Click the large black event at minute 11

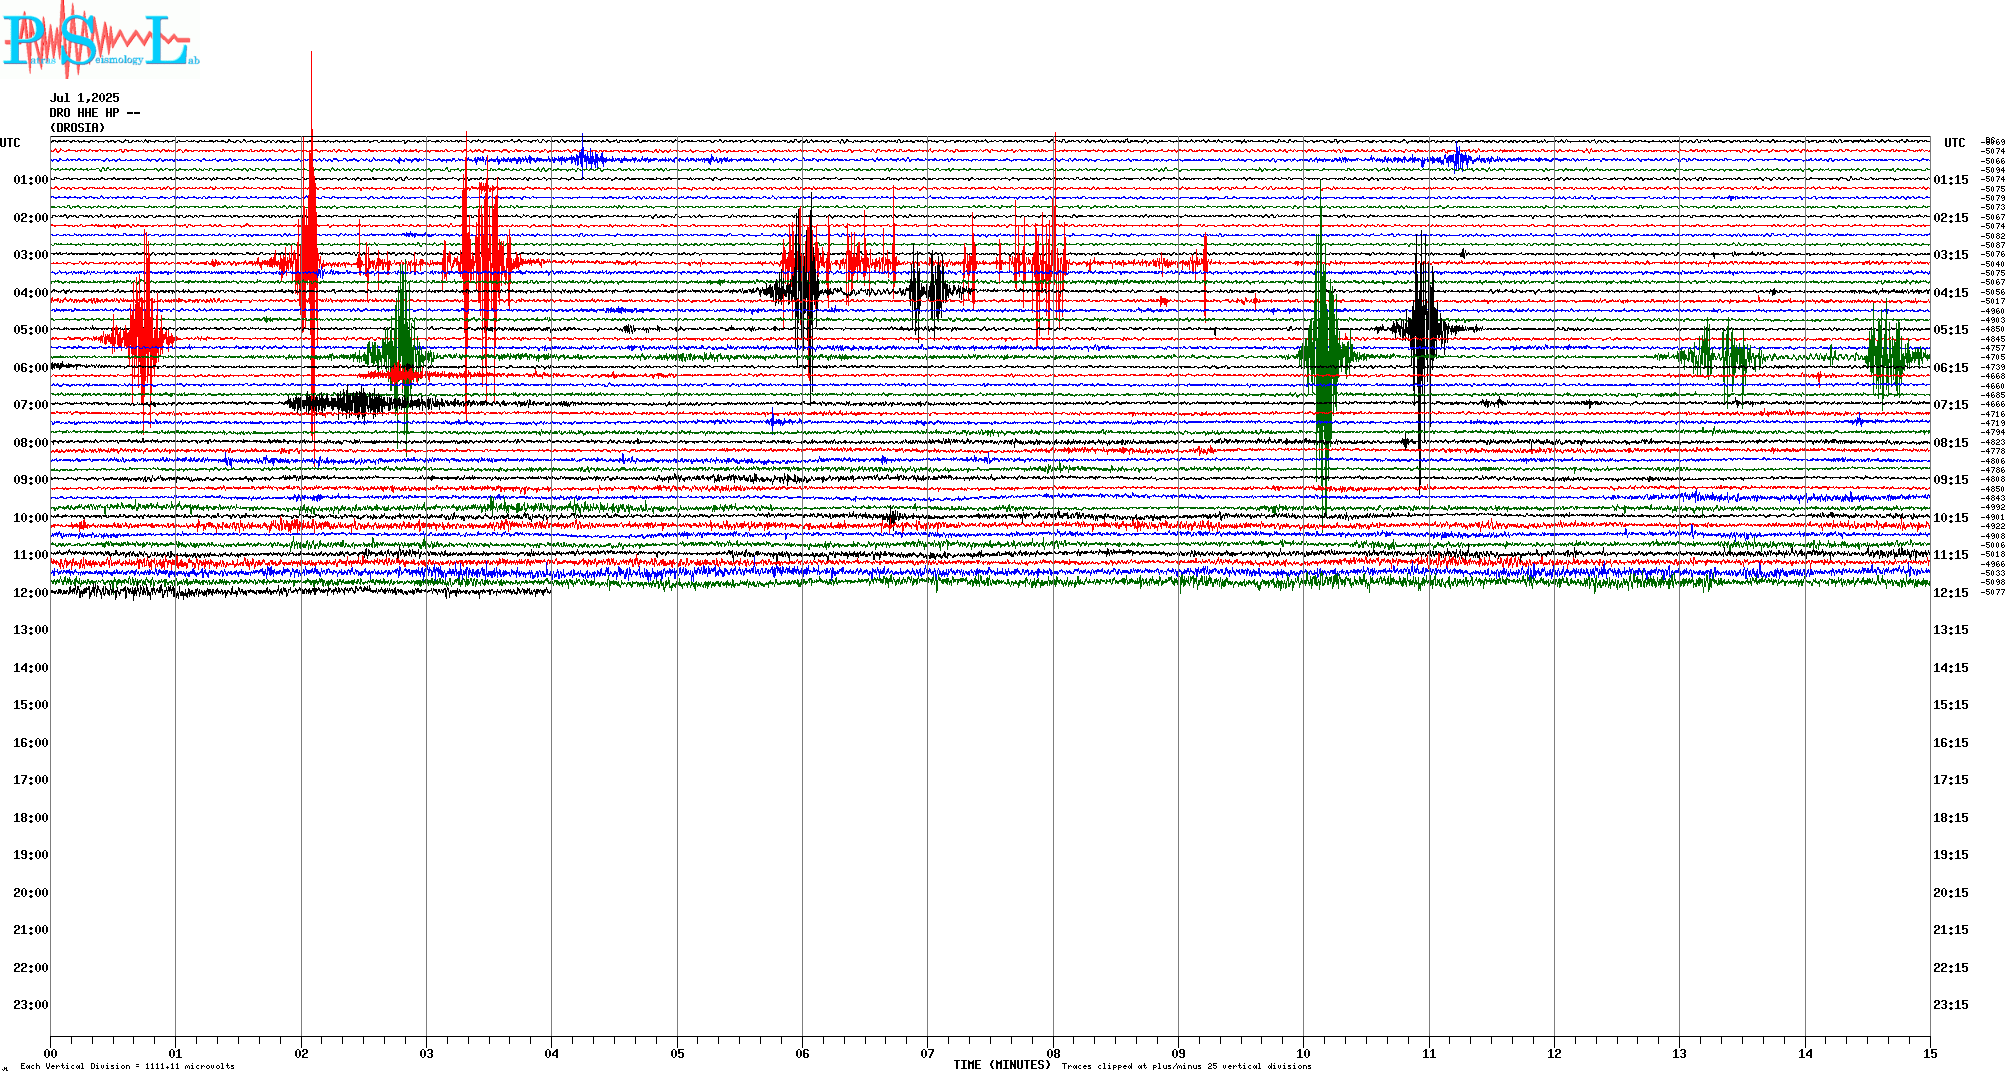click(1423, 328)
